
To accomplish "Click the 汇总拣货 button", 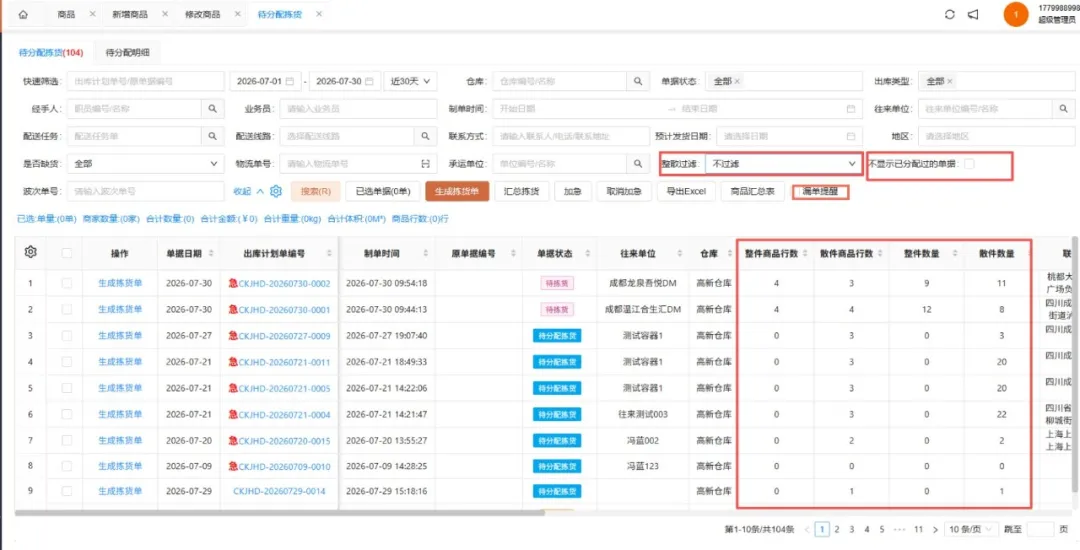I will (522, 191).
